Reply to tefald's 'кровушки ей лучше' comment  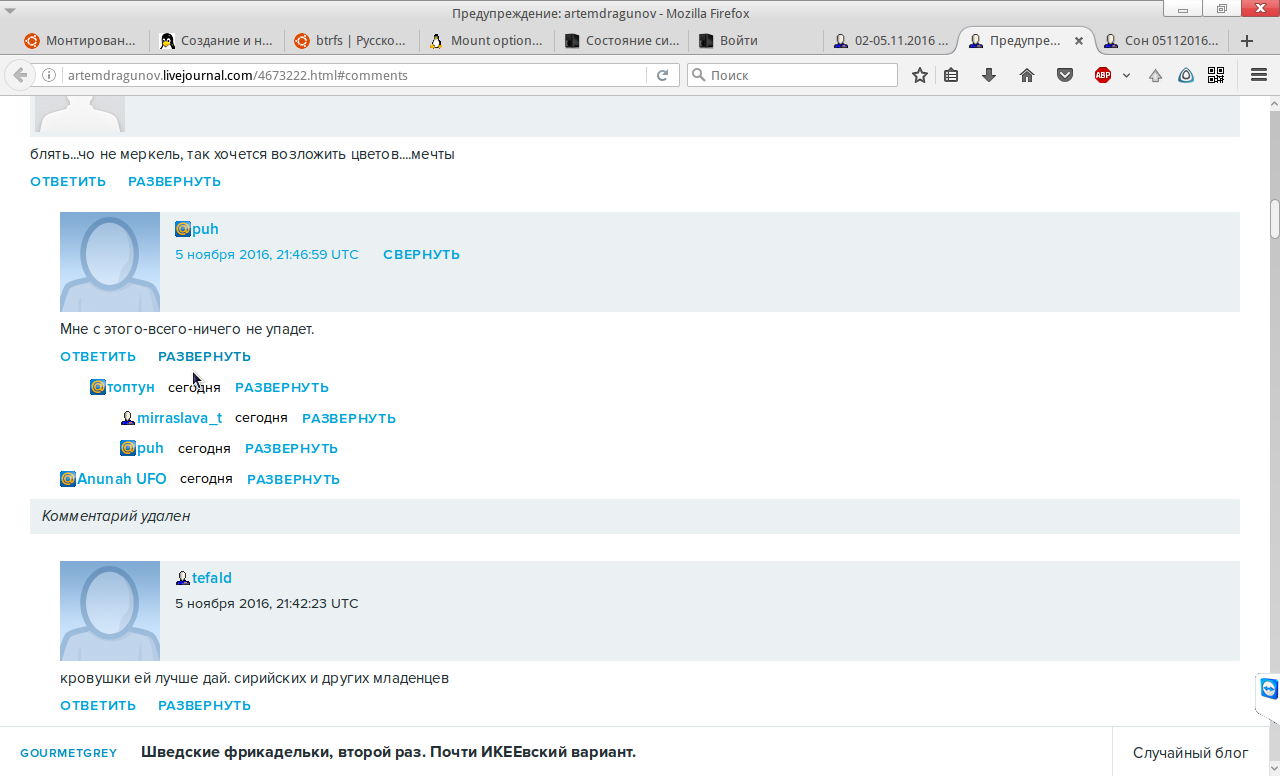tap(98, 705)
